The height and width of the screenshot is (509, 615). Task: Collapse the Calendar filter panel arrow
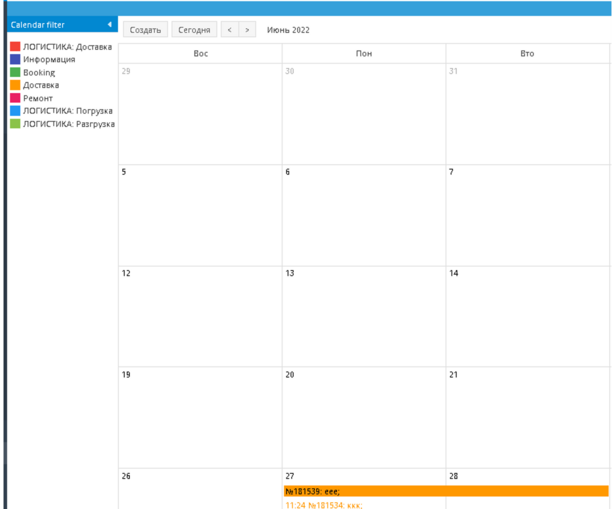pyautogui.click(x=109, y=25)
